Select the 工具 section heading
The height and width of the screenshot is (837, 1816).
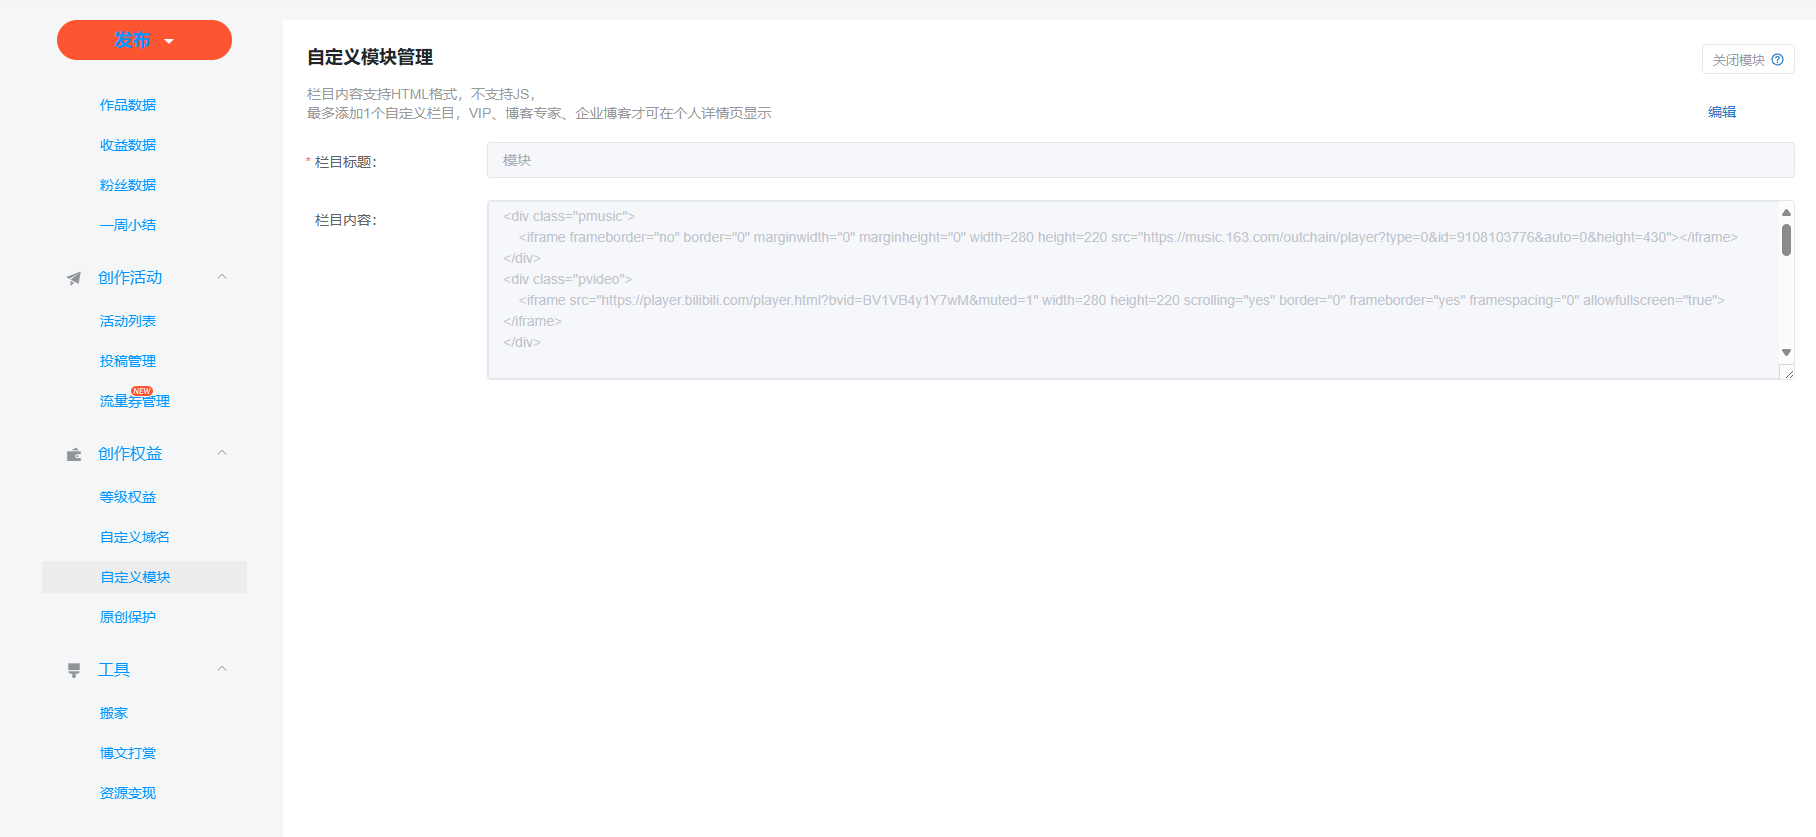click(x=114, y=669)
